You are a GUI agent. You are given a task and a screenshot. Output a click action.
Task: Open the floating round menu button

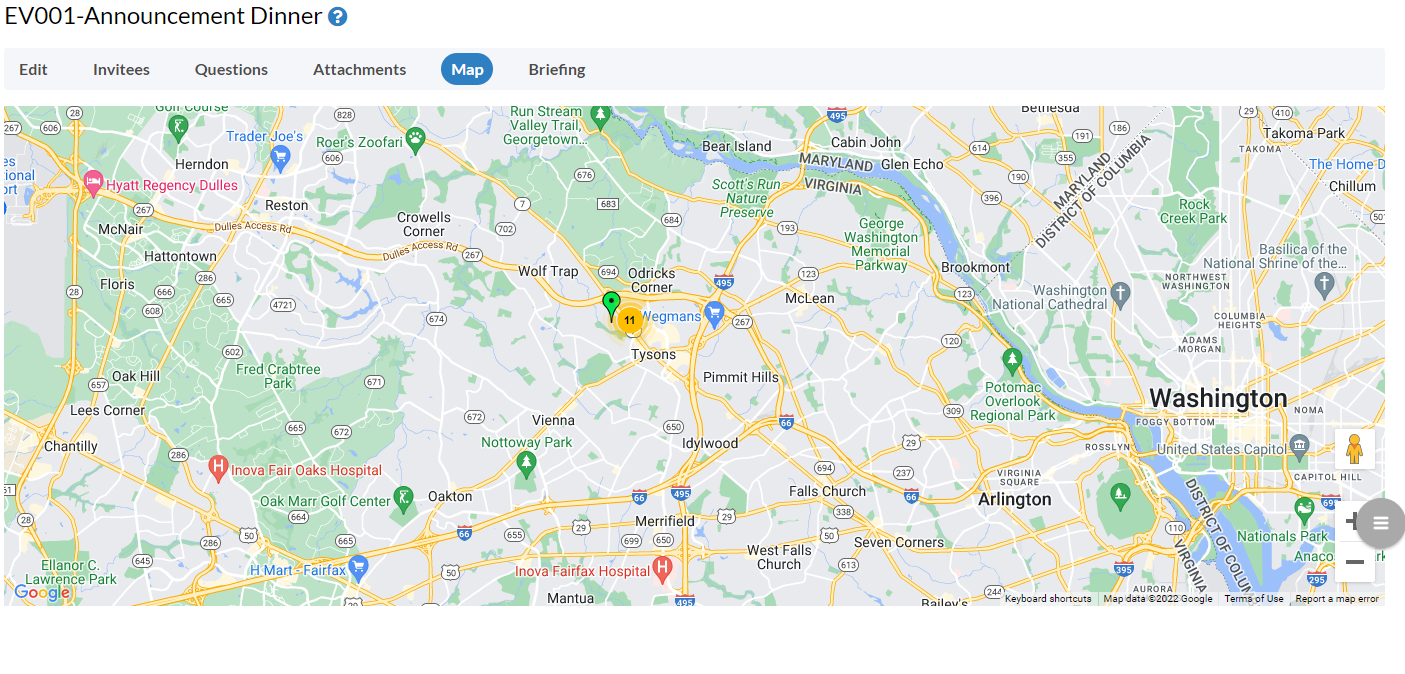point(1381,523)
